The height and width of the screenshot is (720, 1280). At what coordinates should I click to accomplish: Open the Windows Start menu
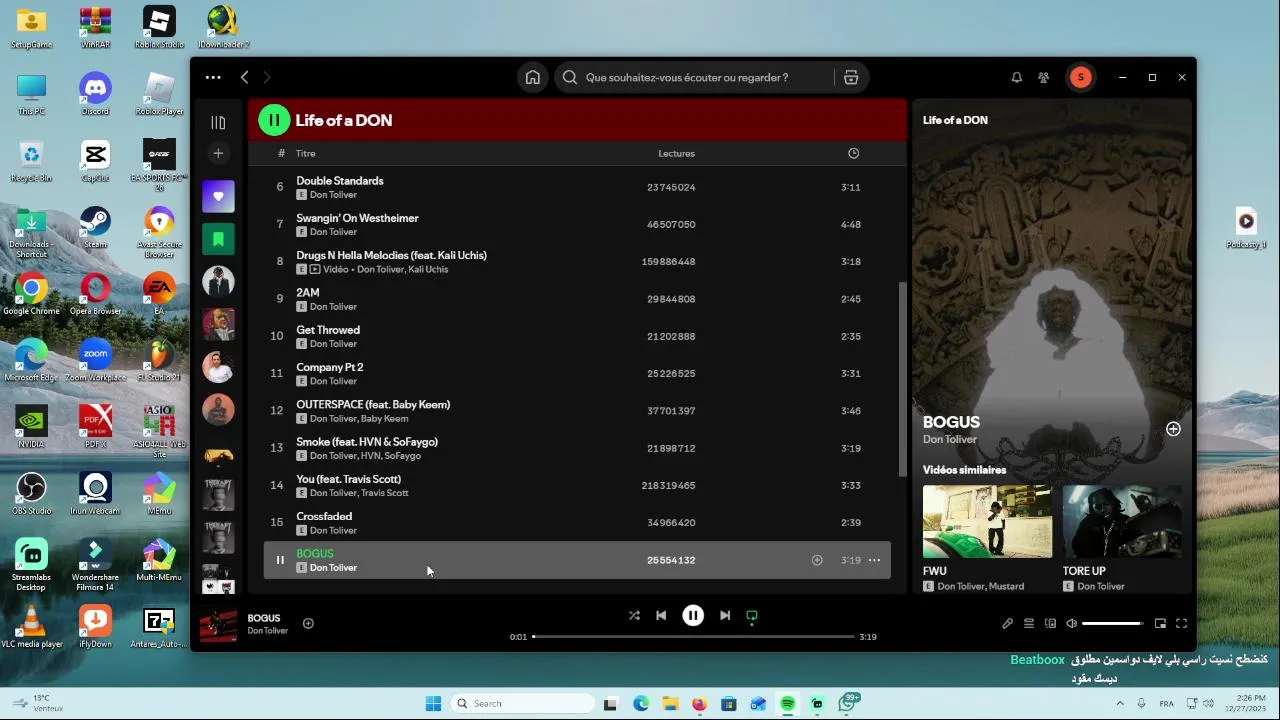tap(433, 704)
